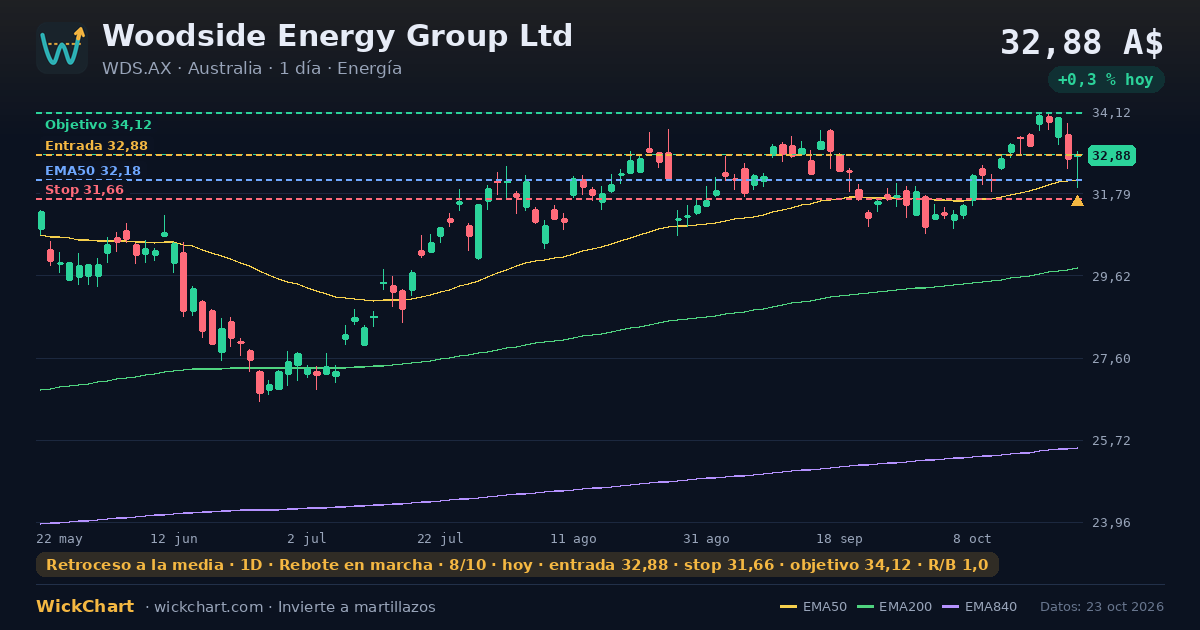Click the 2 jul date label
The height and width of the screenshot is (630, 1200).
(x=307, y=538)
